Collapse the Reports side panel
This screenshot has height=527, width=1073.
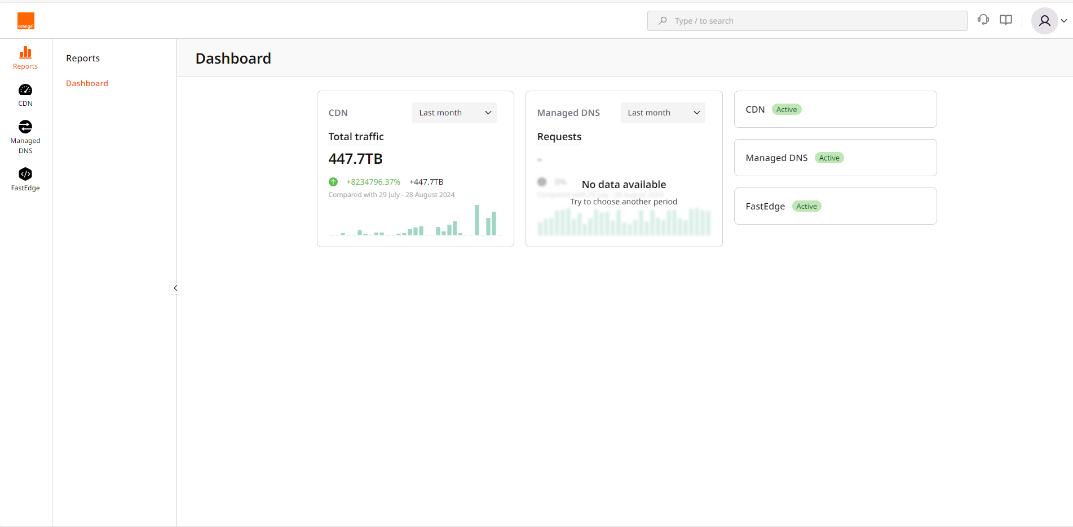[x=175, y=288]
